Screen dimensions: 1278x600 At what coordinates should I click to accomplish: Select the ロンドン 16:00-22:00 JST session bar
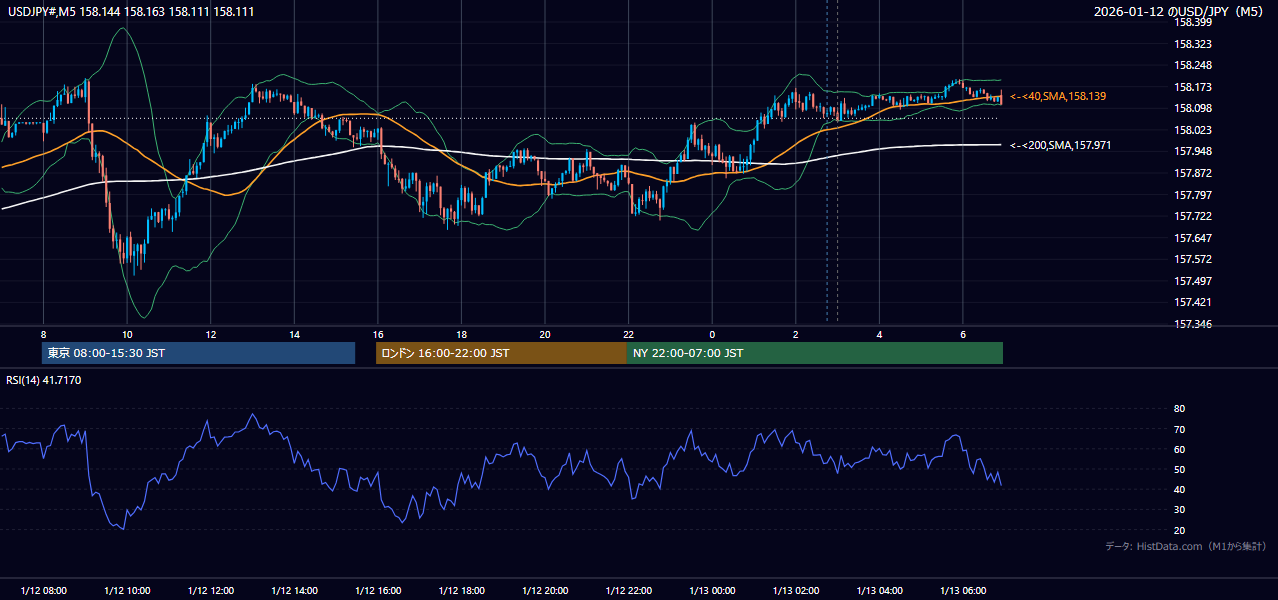pyautogui.click(x=501, y=353)
